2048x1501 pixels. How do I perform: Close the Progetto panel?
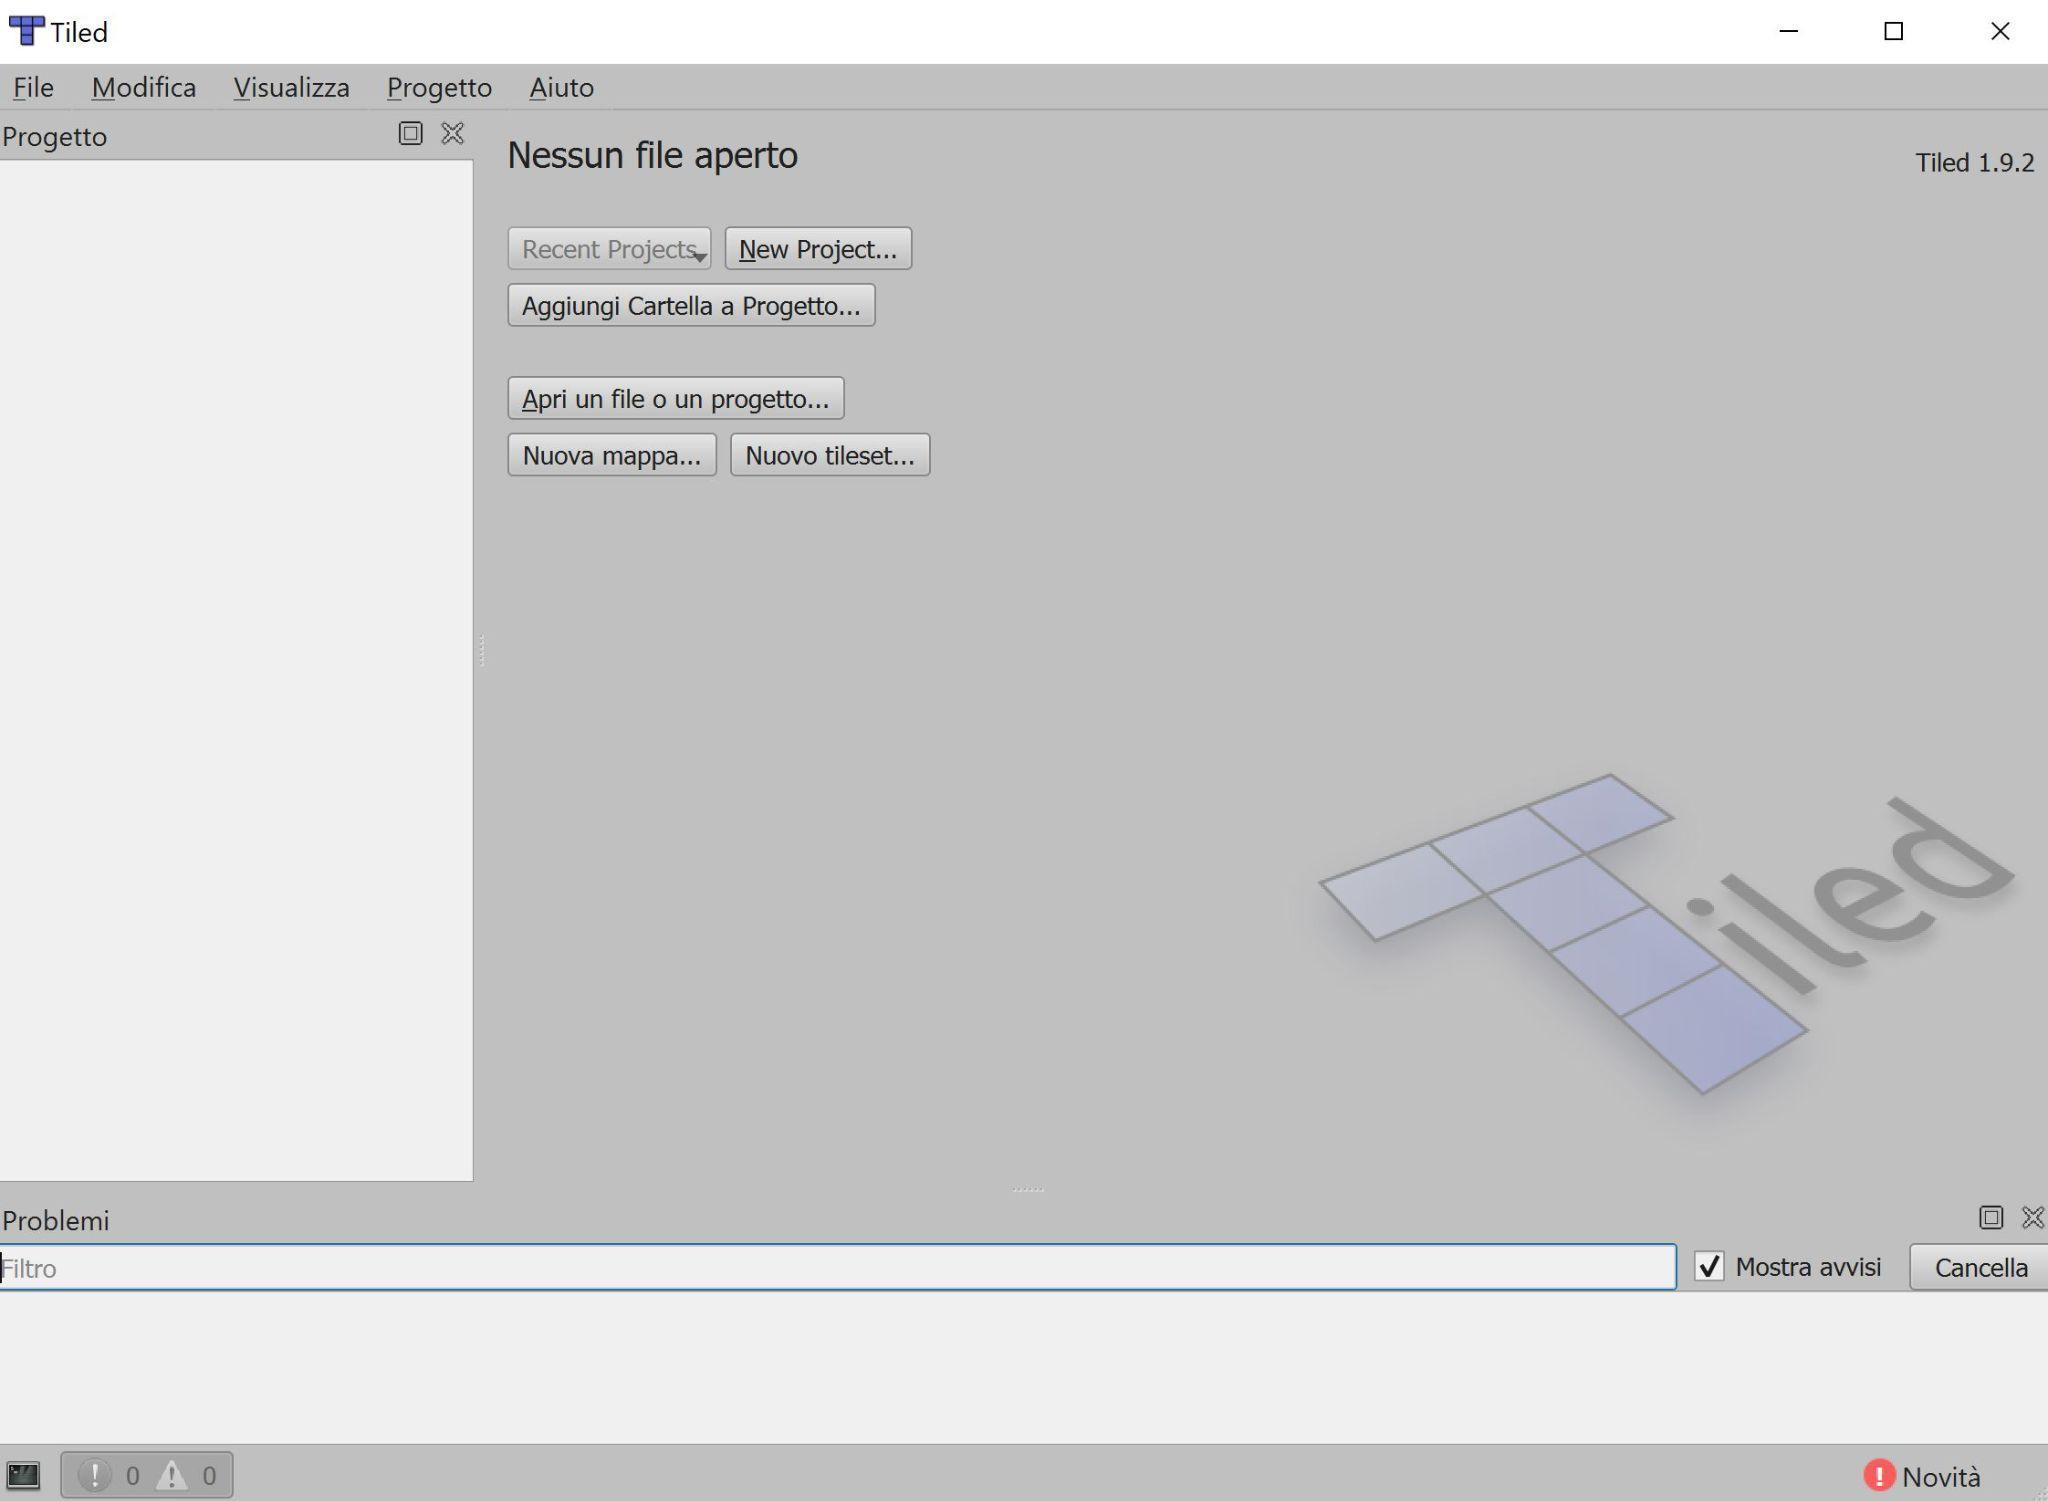[x=453, y=133]
